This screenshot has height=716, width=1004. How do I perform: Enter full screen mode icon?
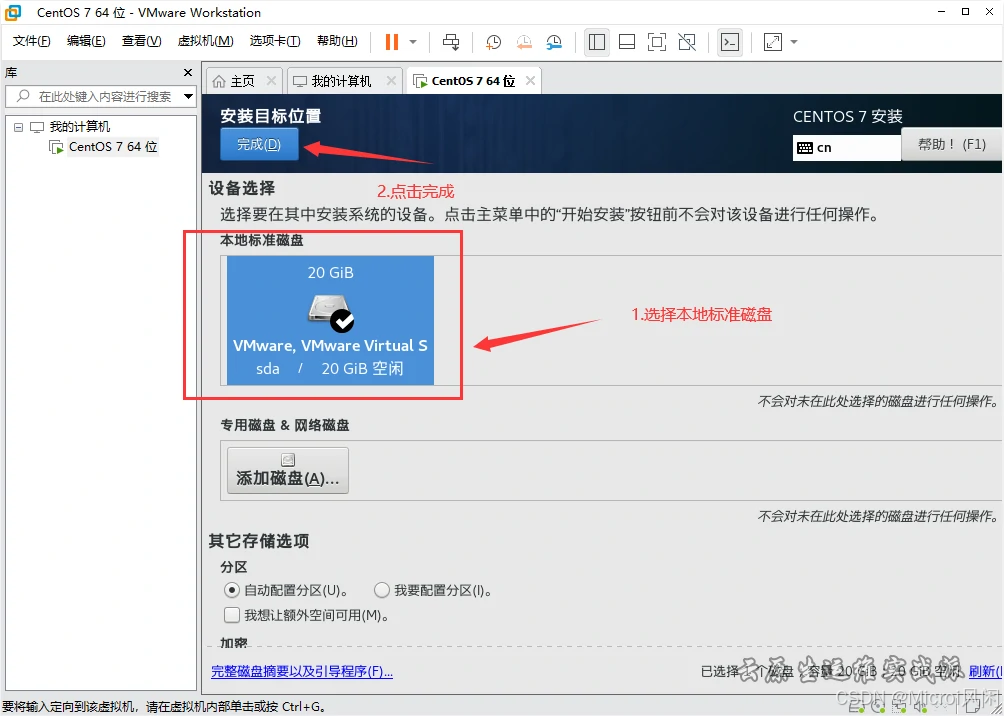point(656,42)
